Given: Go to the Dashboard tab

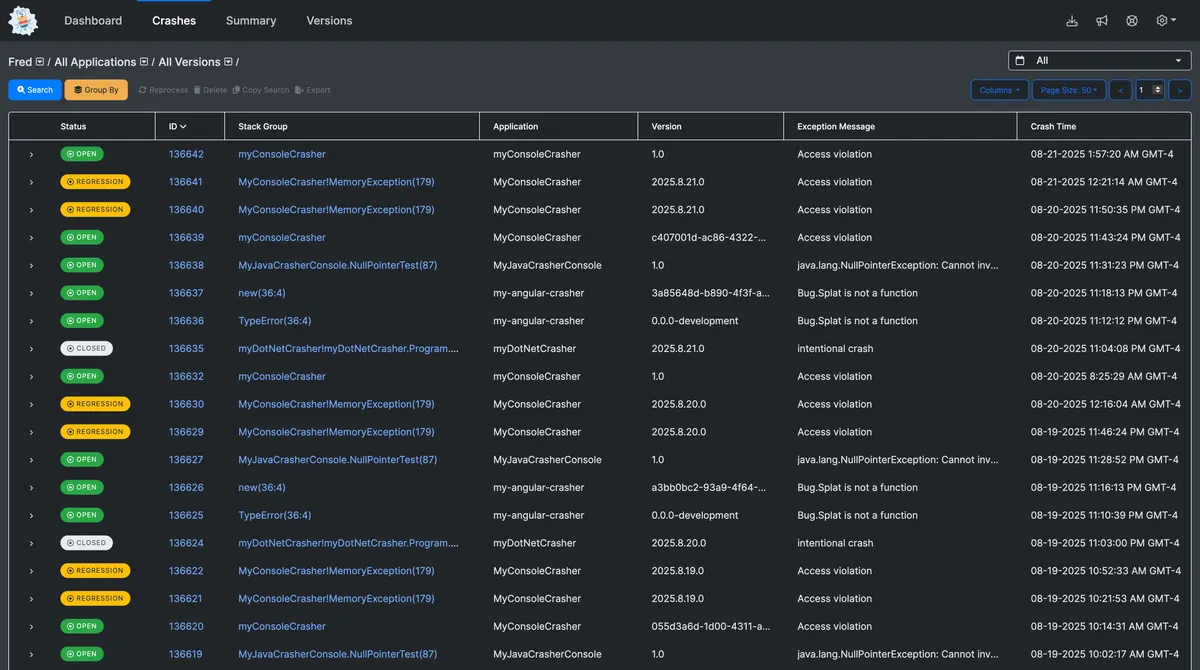Looking at the screenshot, I should (93, 21).
